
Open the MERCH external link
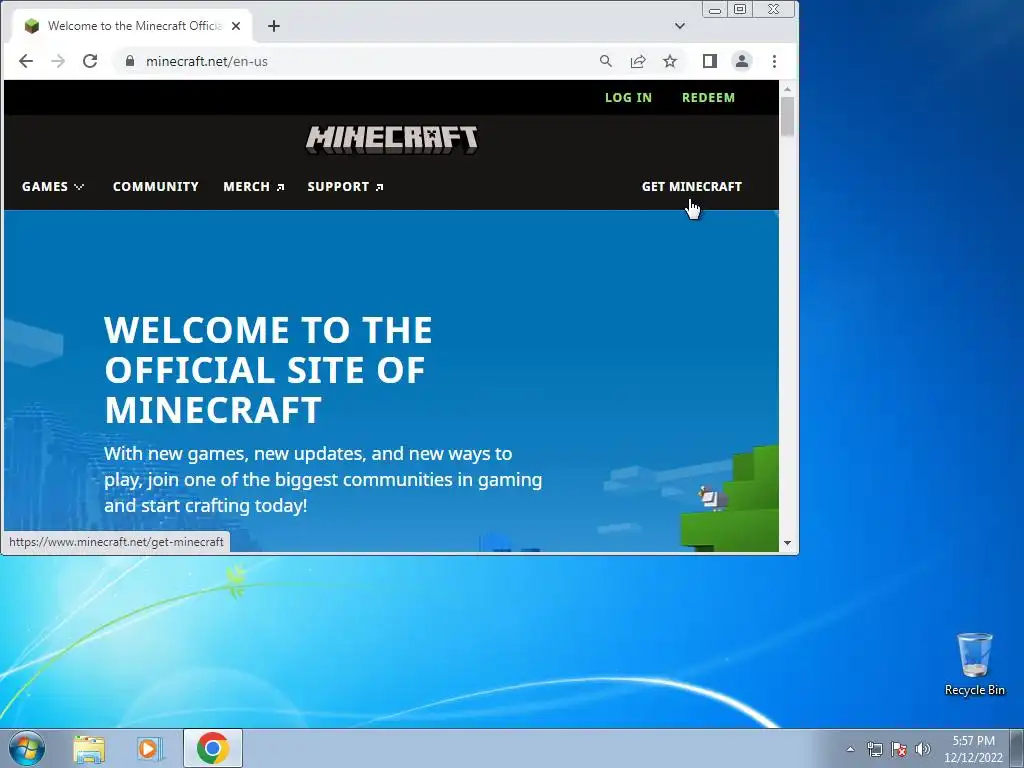point(253,187)
